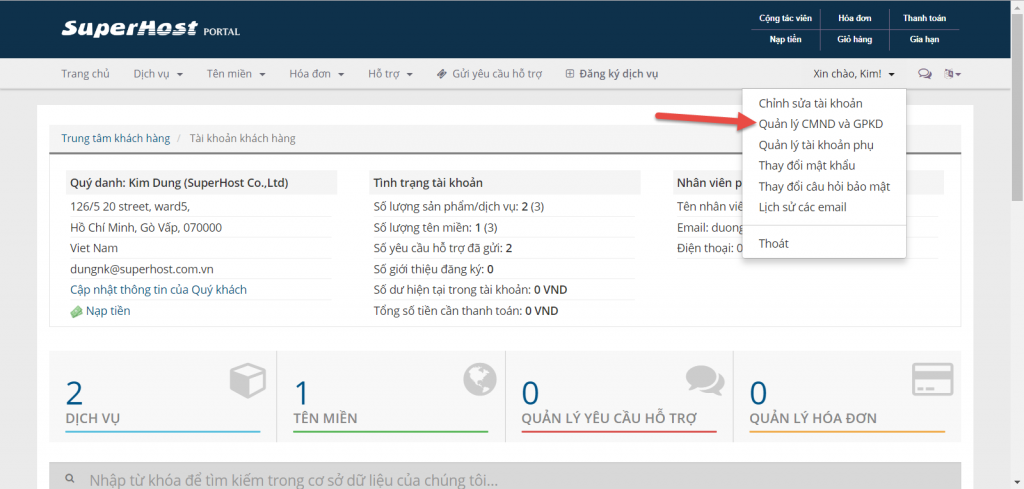Collapse the Xin chào, Kim! account menu
The height and width of the screenshot is (489, 1024).
pyautogui.click(x=853, y=74)
